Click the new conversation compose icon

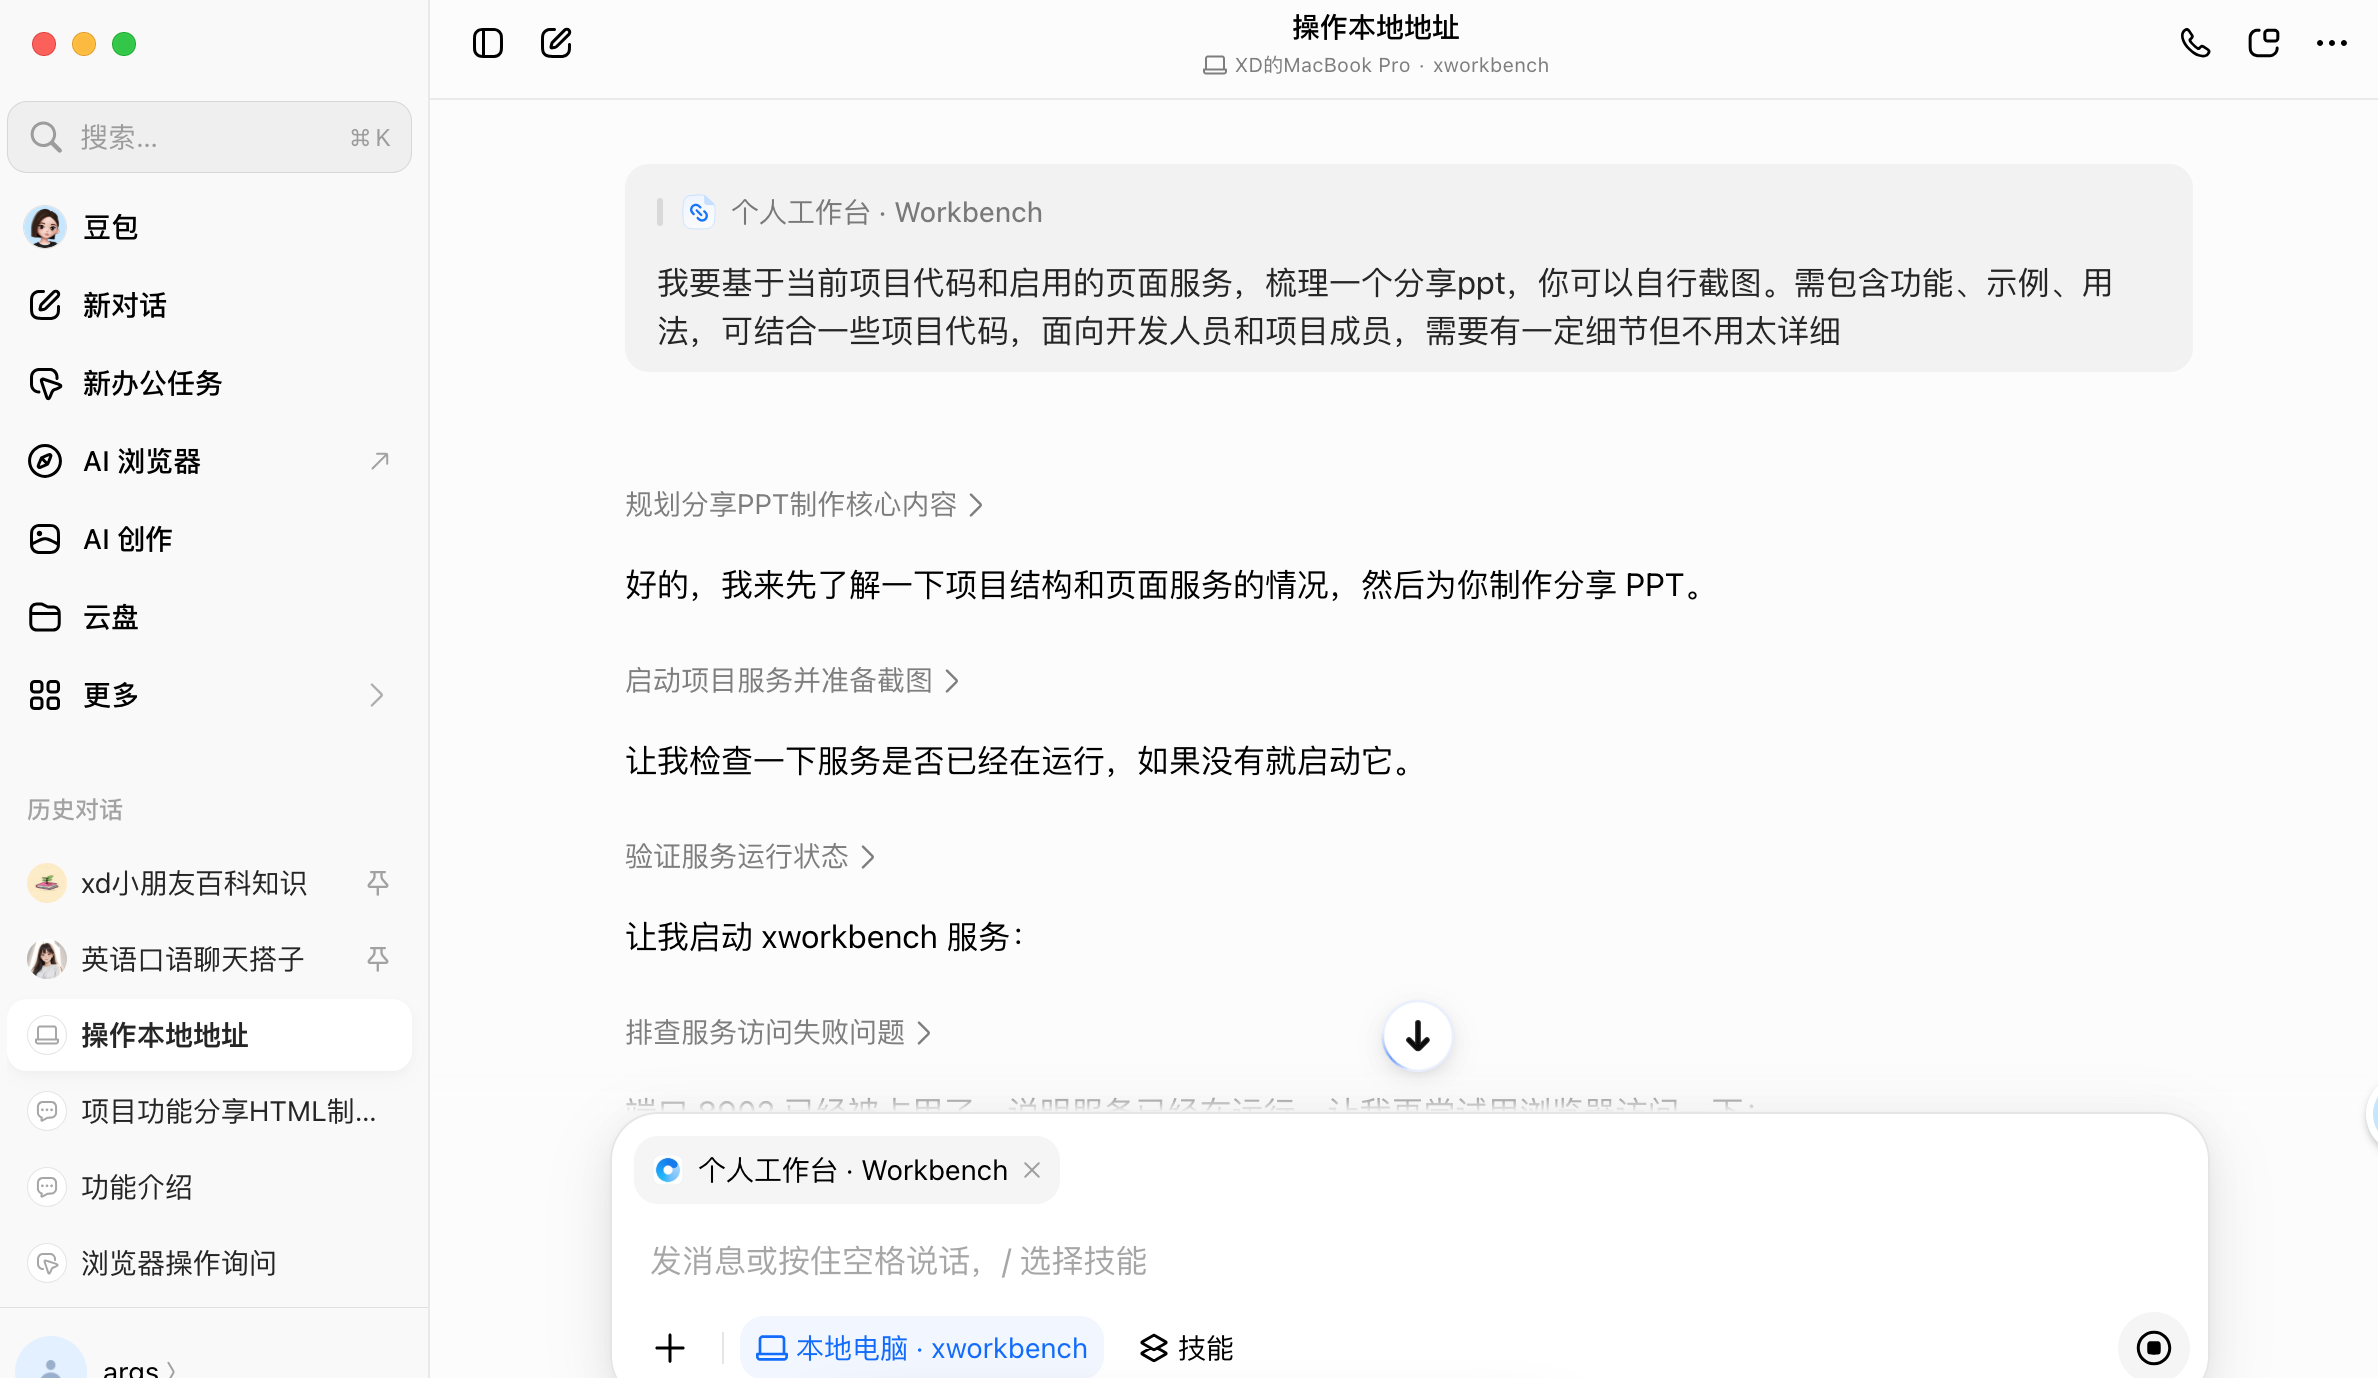556,43
